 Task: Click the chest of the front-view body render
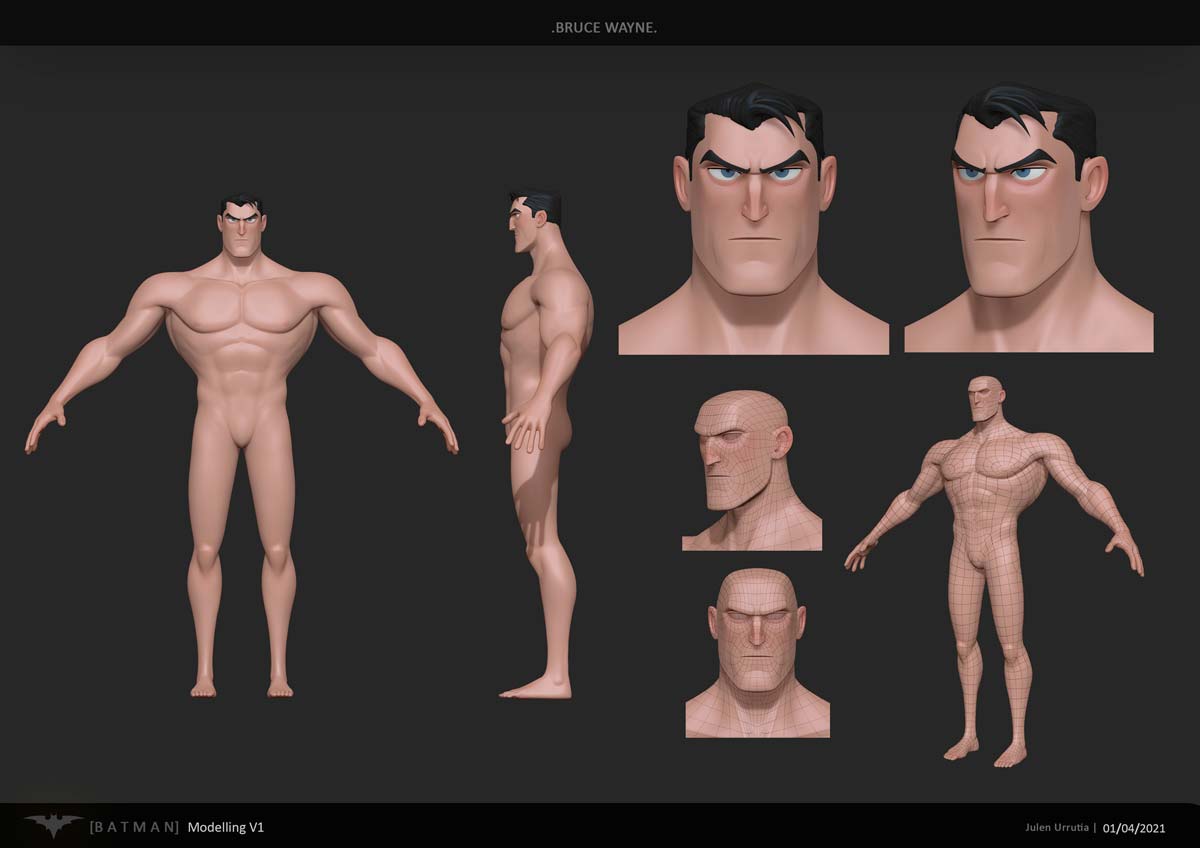[x=243, y=312]
